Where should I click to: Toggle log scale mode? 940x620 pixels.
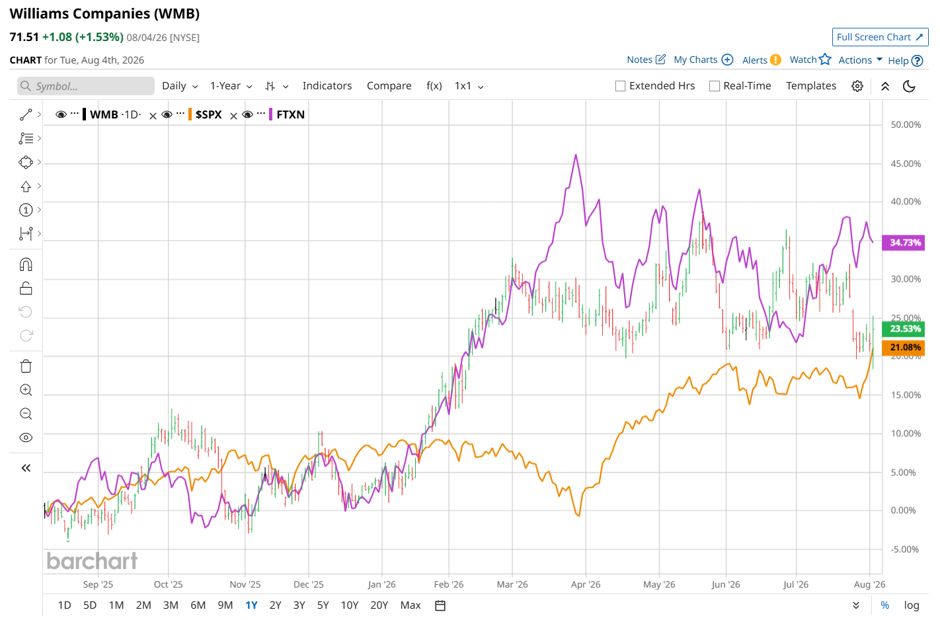(x=911, y=606)
